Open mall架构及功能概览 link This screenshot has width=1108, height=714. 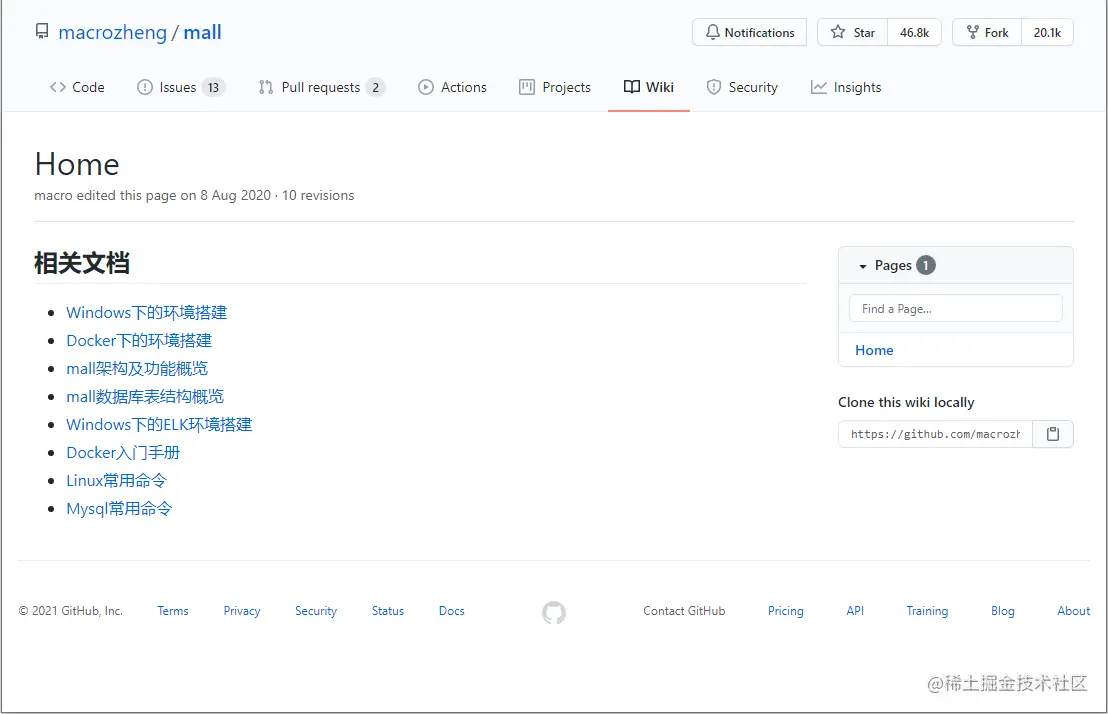[137, 368]
